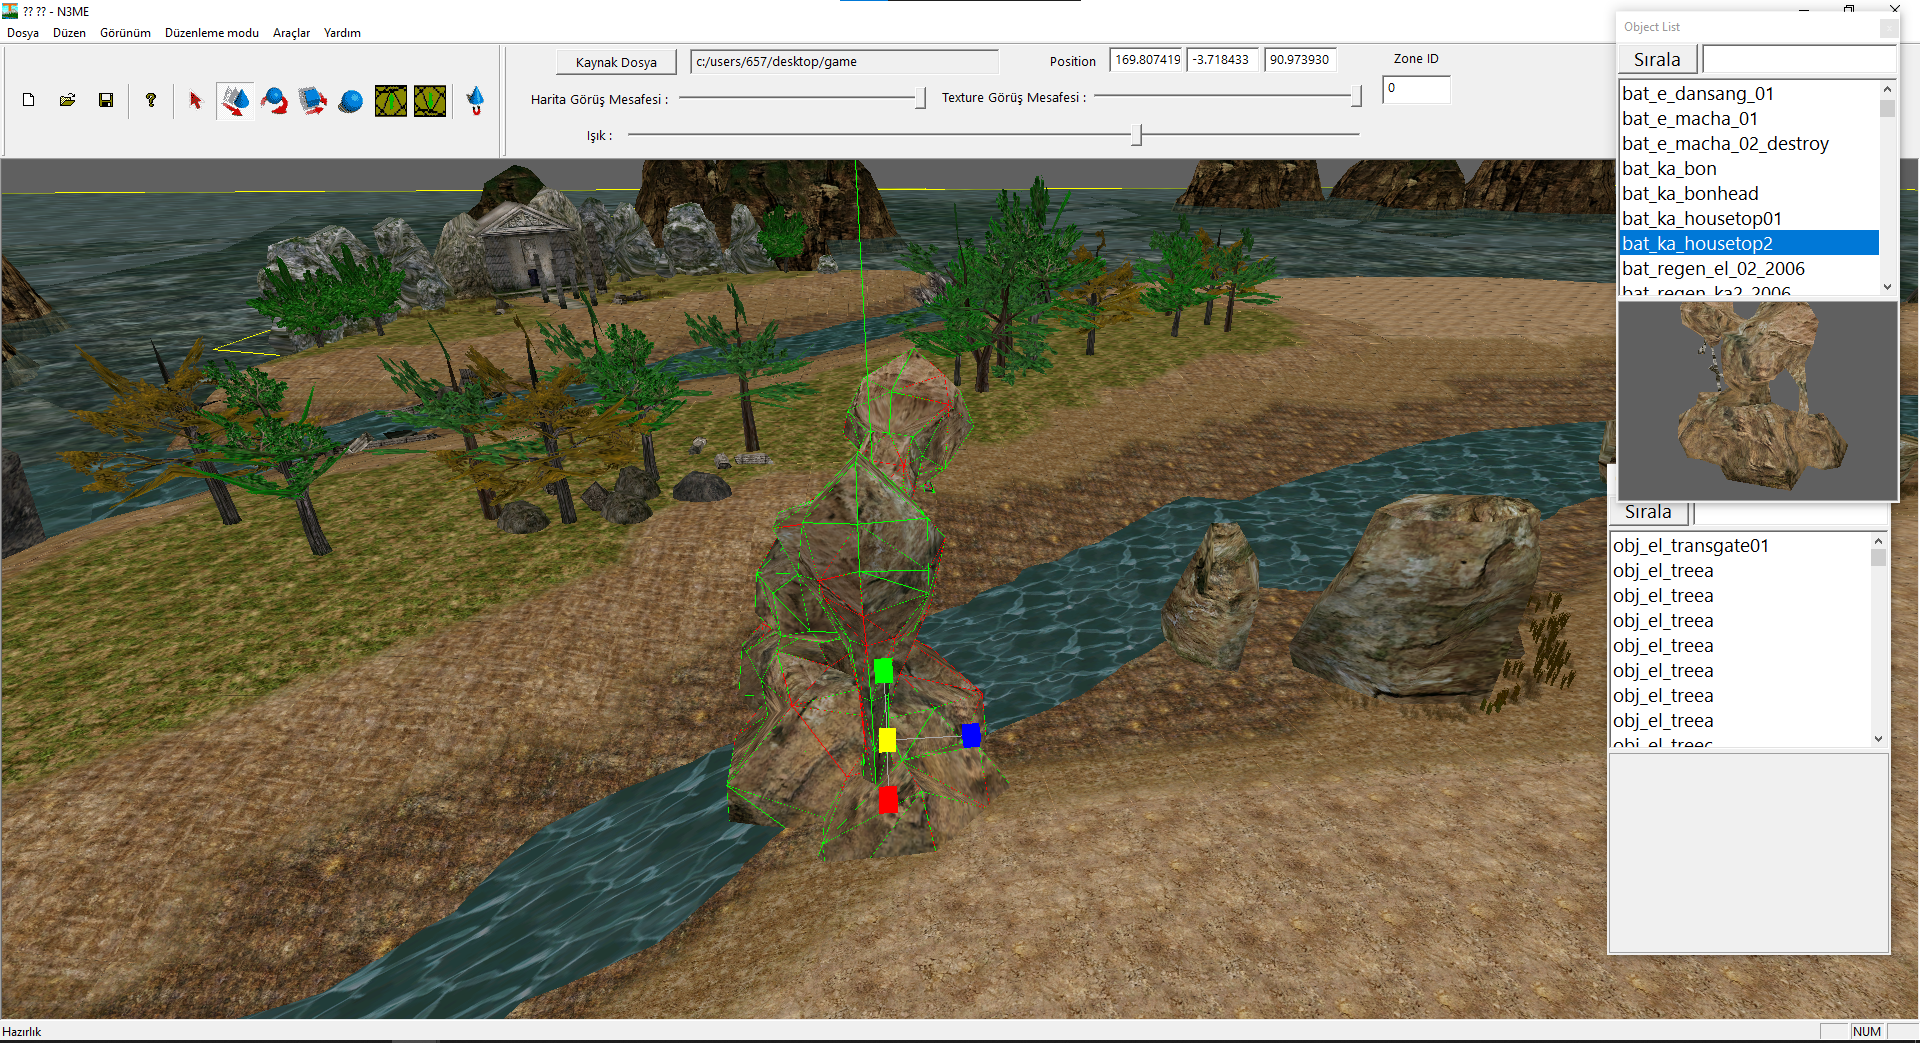Image resolution: width=1920 pixels, height=1043 pixels.
Task: Activate the object move cone tool
Action: click(x=235, y=101)
